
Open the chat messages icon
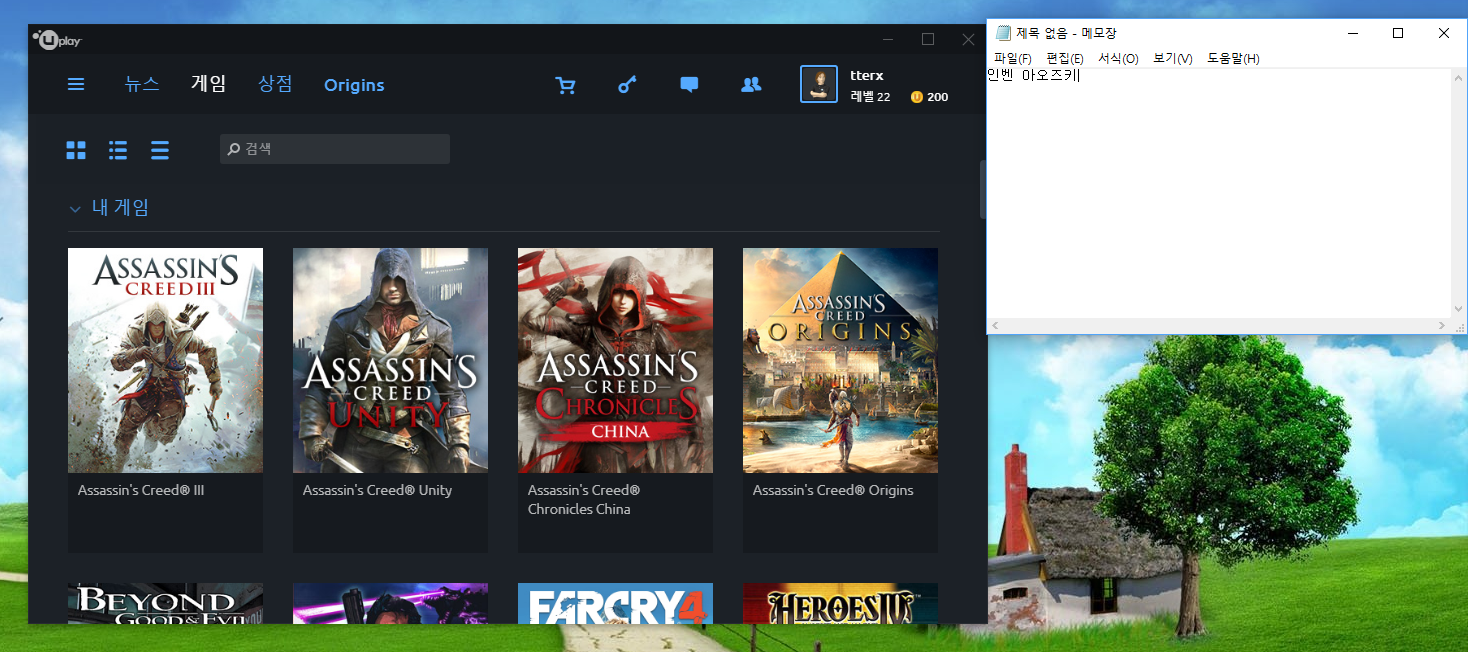tap(689, 85)
